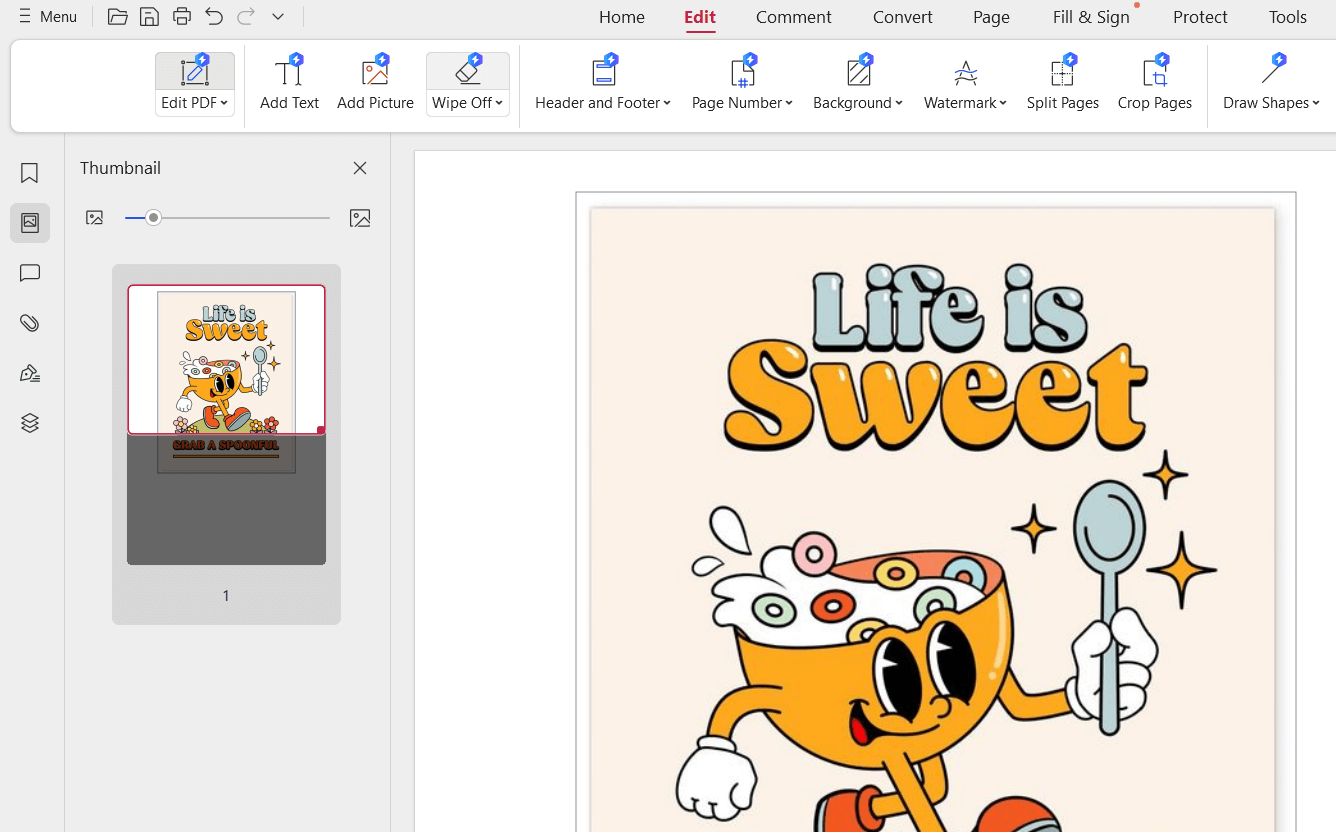The image size is (1336, 832).
Task: Select the Edit PDF tool
Action: click(x=194, y=80)
